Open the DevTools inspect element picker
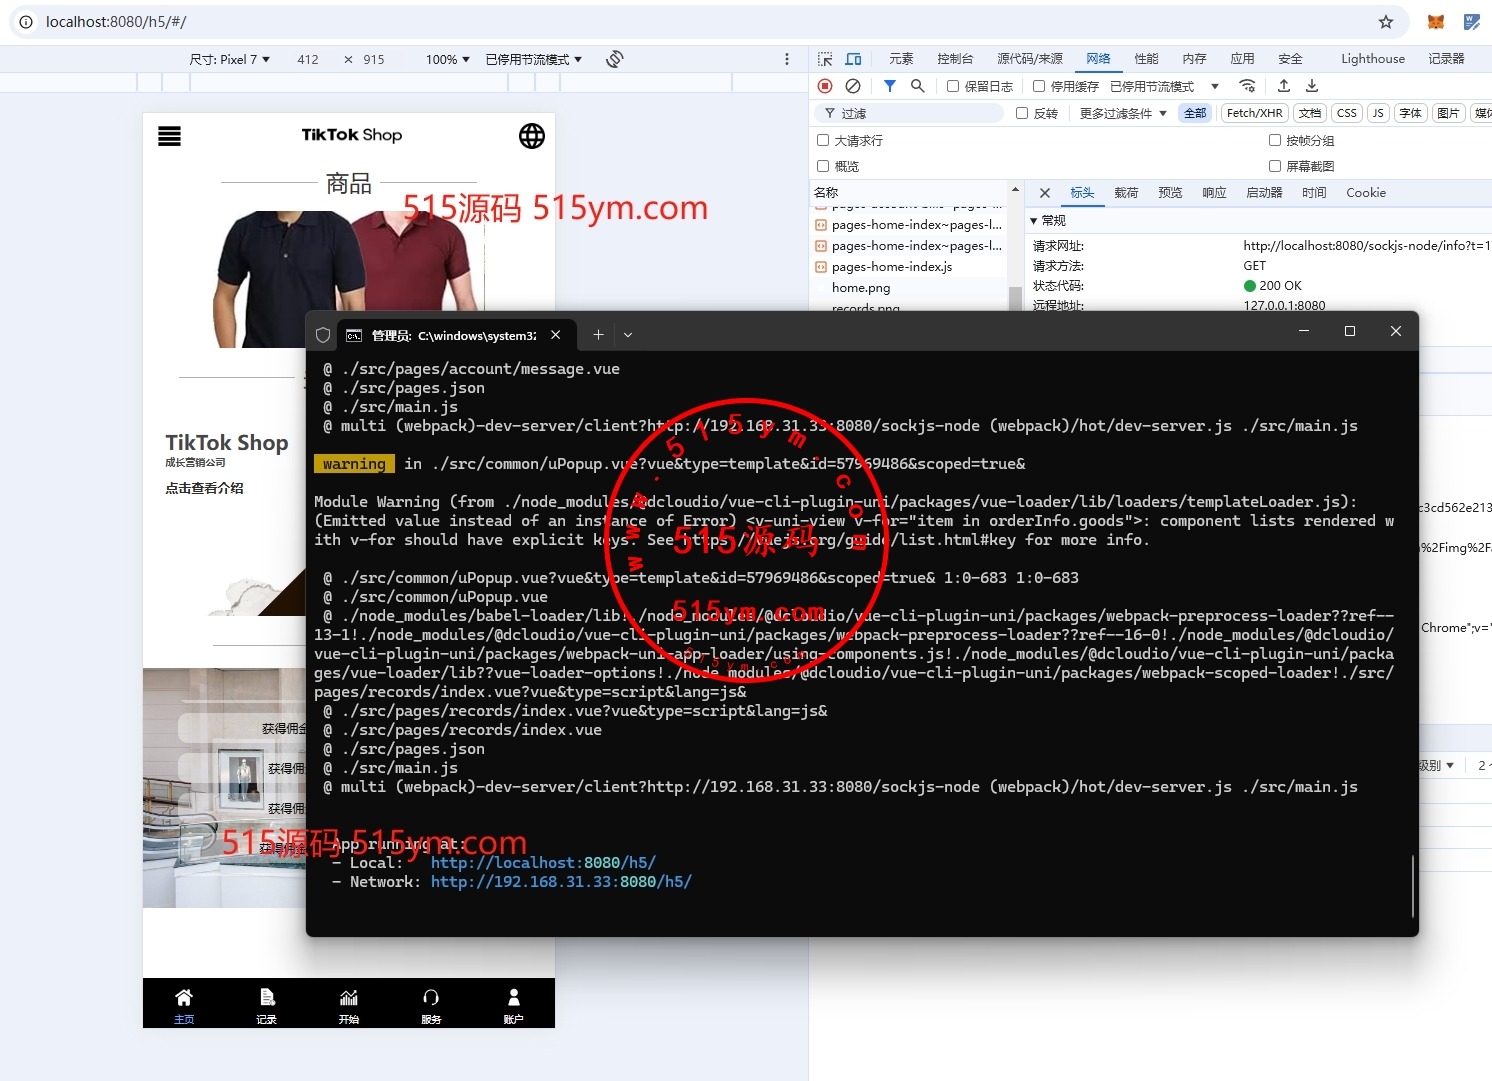Screen dimensions: 1492x1081 pos(825,59)
